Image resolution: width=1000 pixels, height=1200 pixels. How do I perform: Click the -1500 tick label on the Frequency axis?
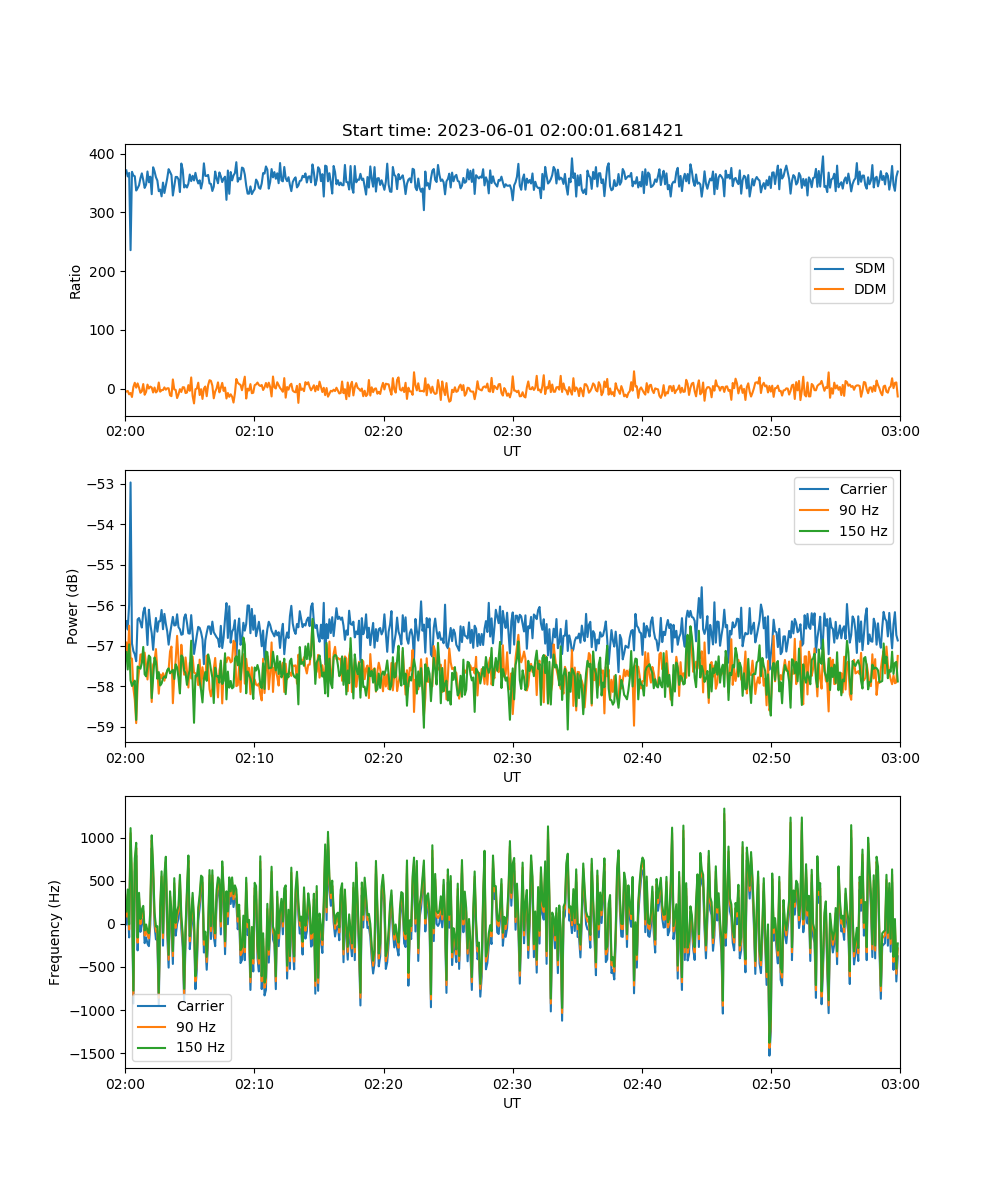pos(93,1054)
